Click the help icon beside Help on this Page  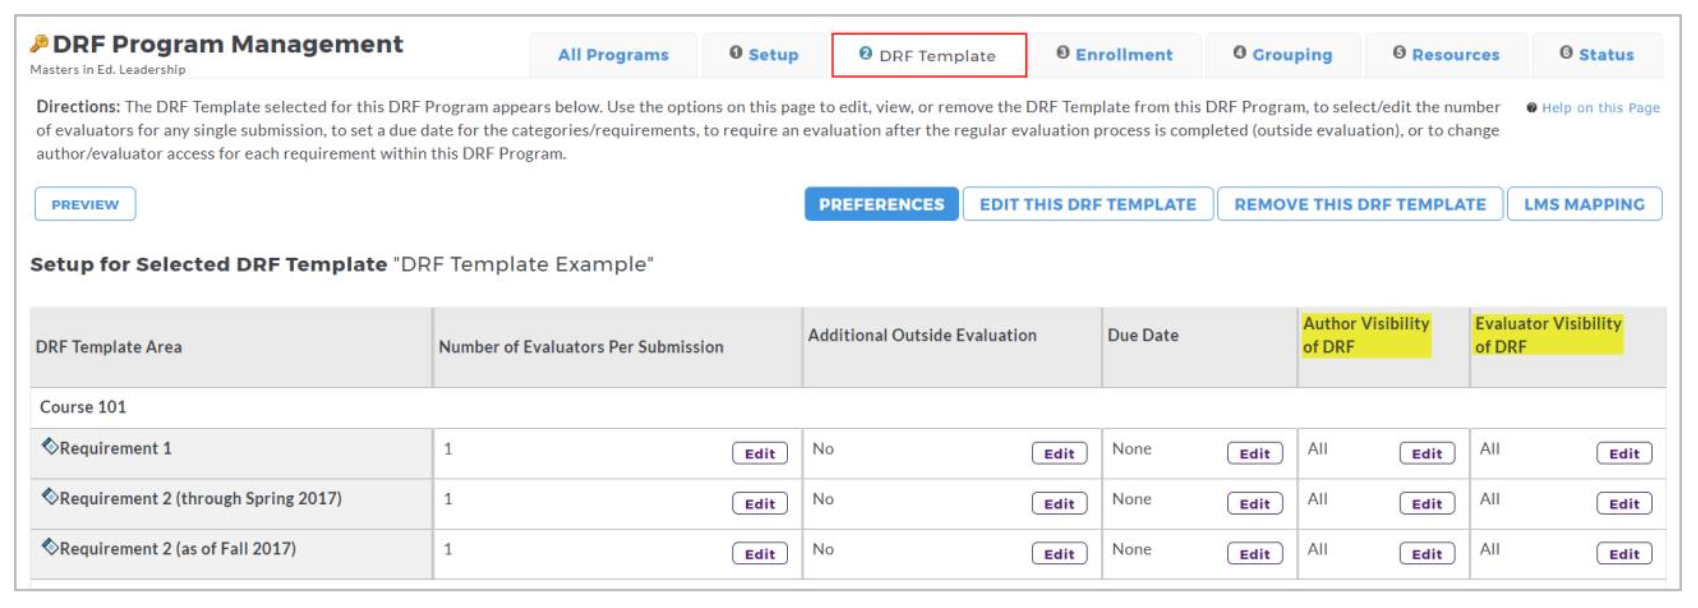tap(1531, 107)
